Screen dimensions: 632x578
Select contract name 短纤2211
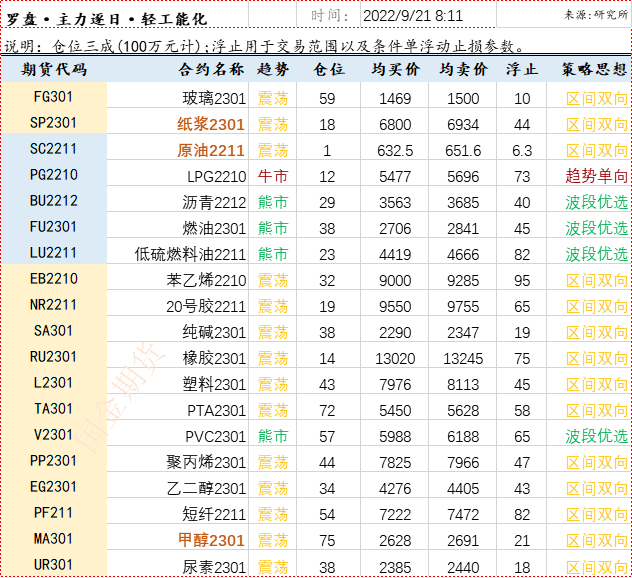(214, 514)
